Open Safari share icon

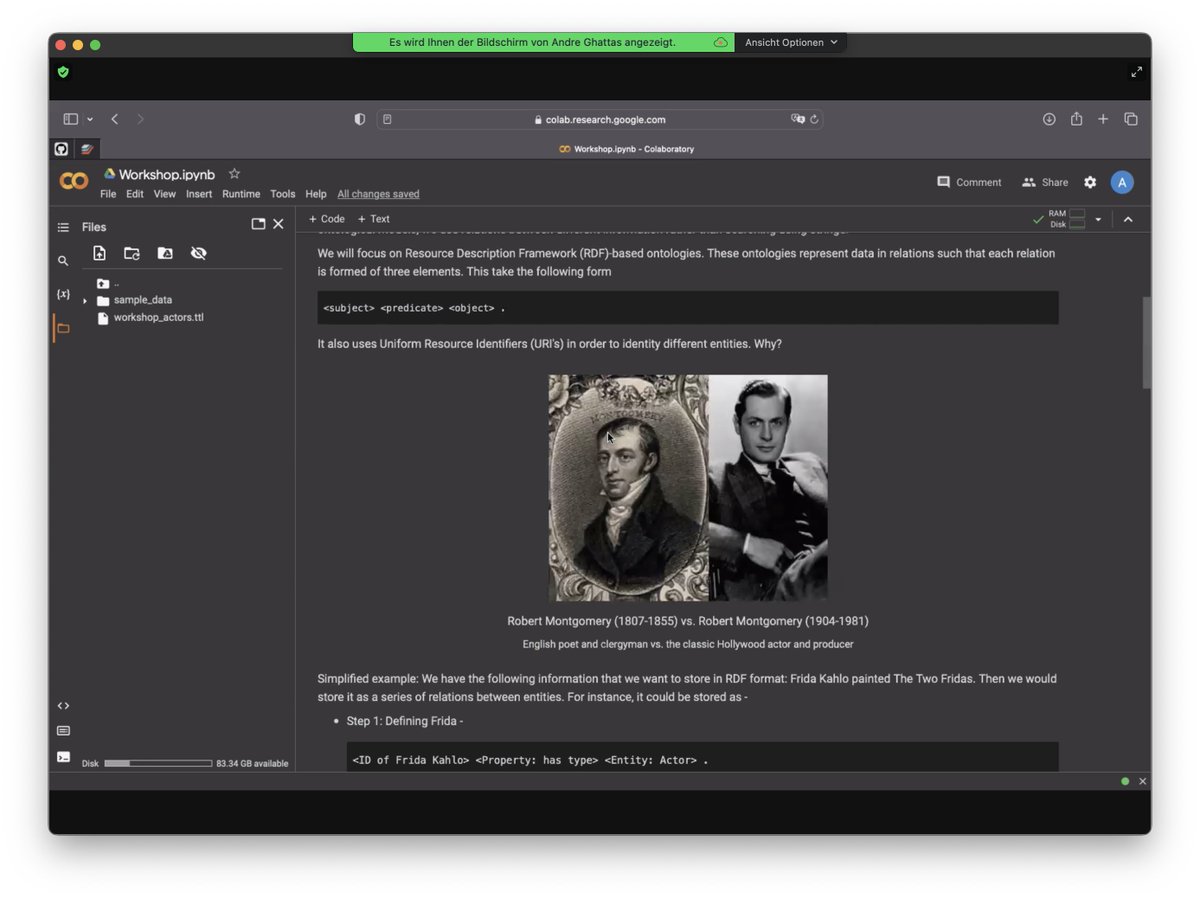pyautogui.click(x=1076, y=119)
